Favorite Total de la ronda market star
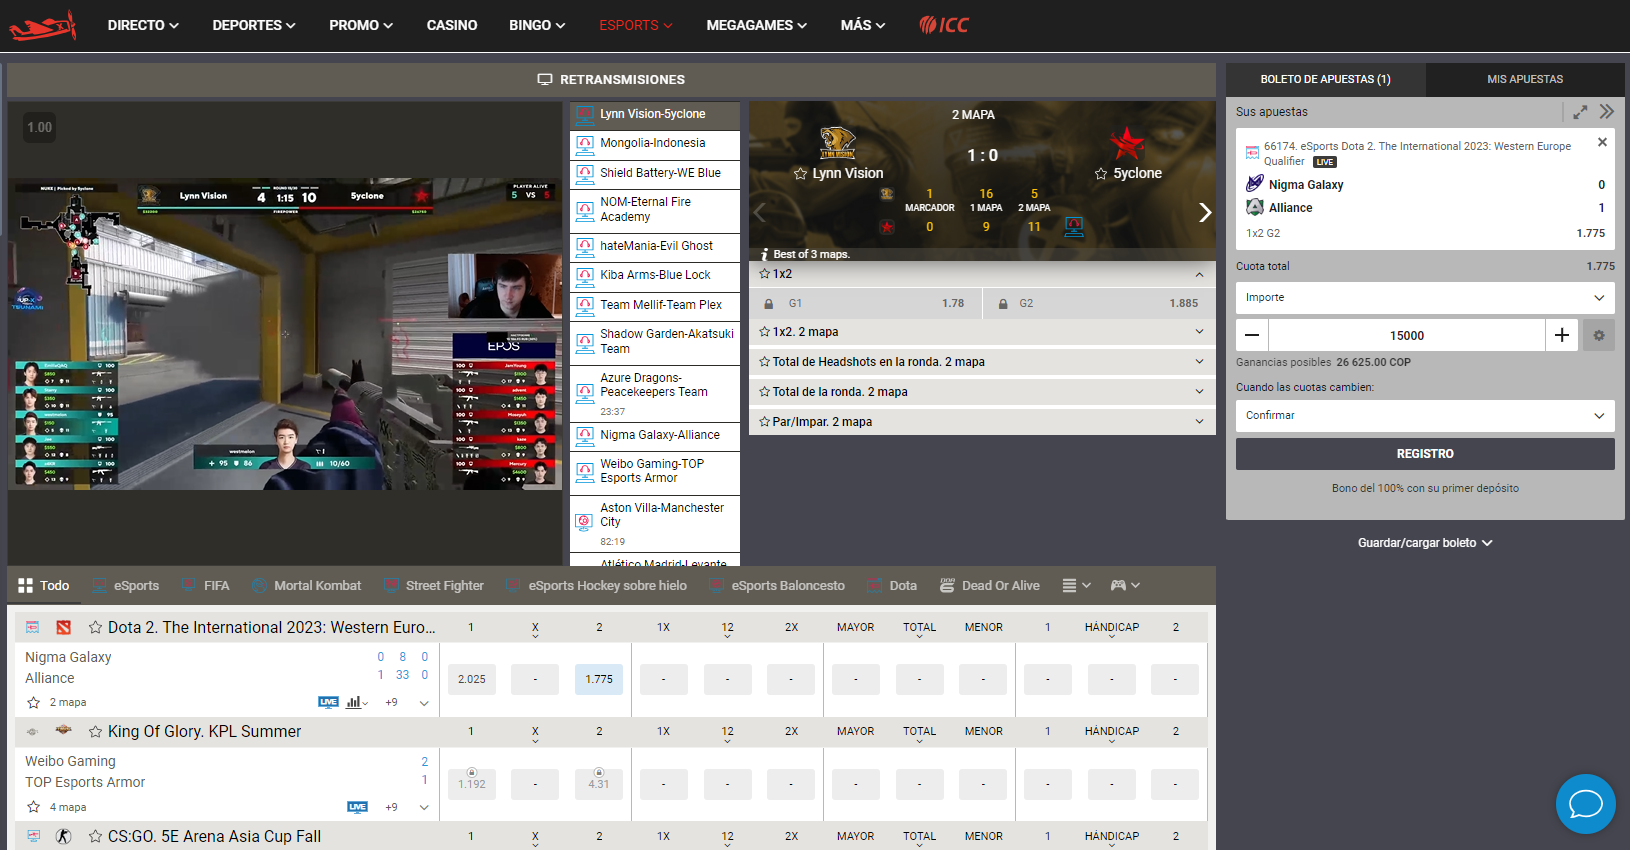This screenshot has width=1630, height=850. (764, 392)
